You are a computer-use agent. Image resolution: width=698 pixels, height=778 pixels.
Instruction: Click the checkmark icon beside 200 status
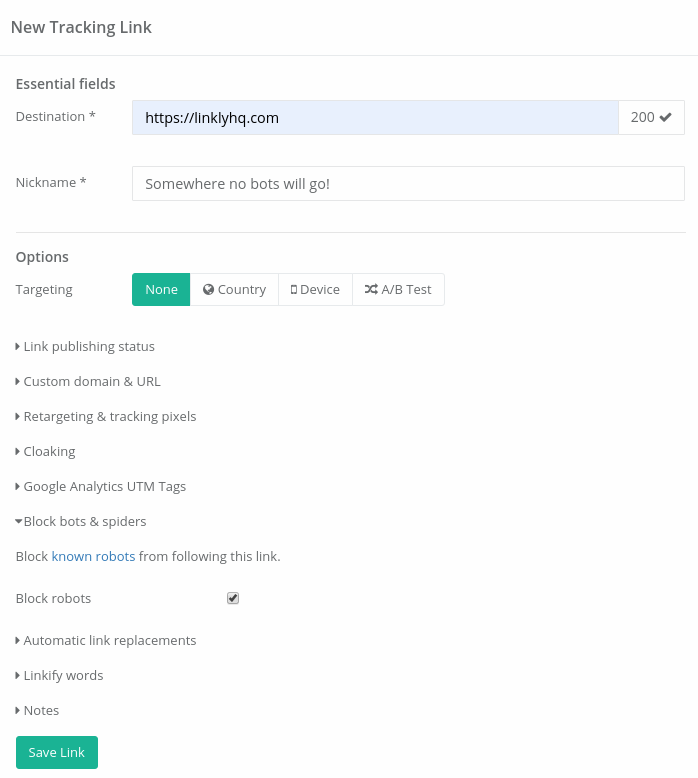coord(665,117)
